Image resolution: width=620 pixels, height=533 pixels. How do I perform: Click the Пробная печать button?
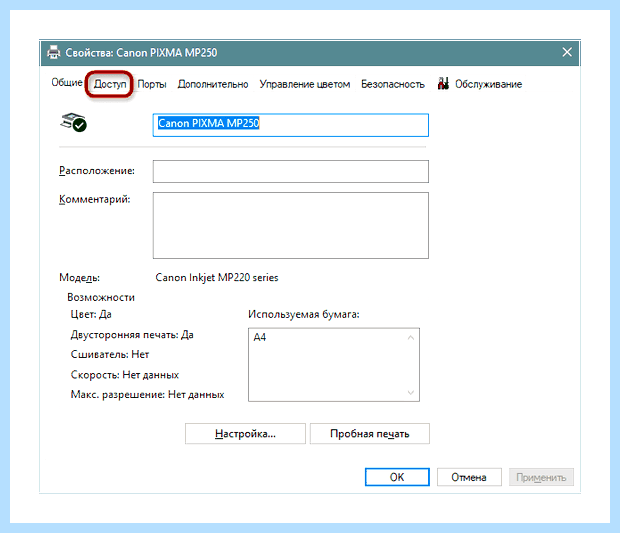coord(370,434)
